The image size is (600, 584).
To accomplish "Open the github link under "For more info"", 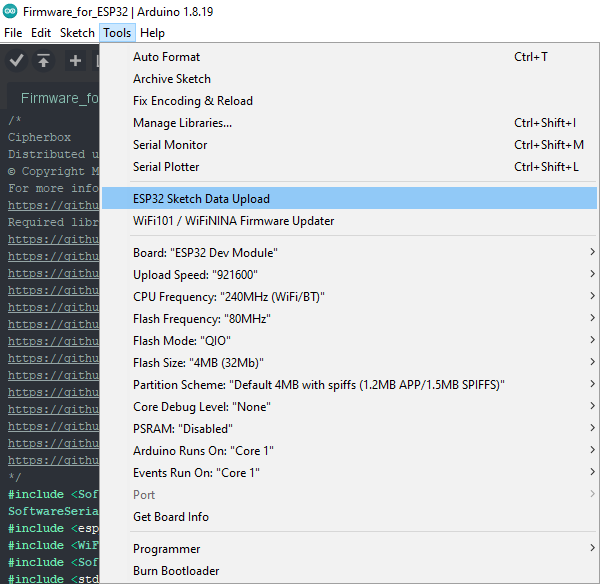I will [x=53, y=205].
